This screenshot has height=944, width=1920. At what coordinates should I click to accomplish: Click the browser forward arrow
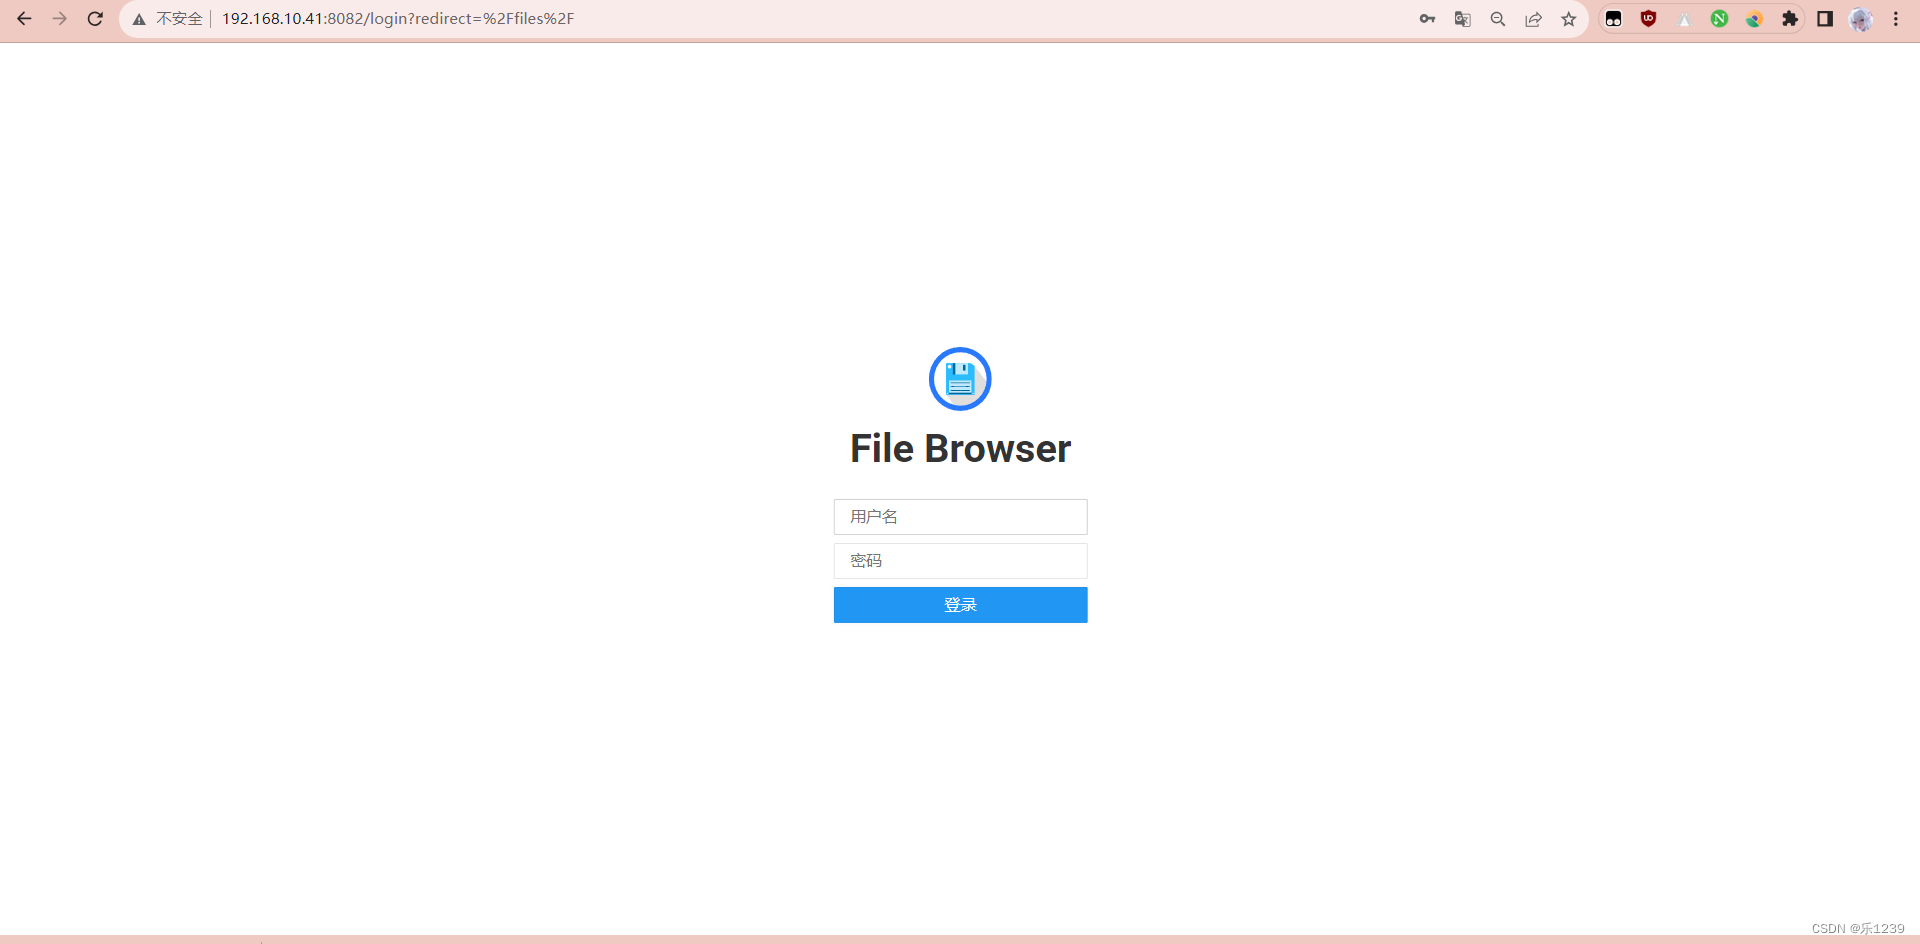[60, 19]
